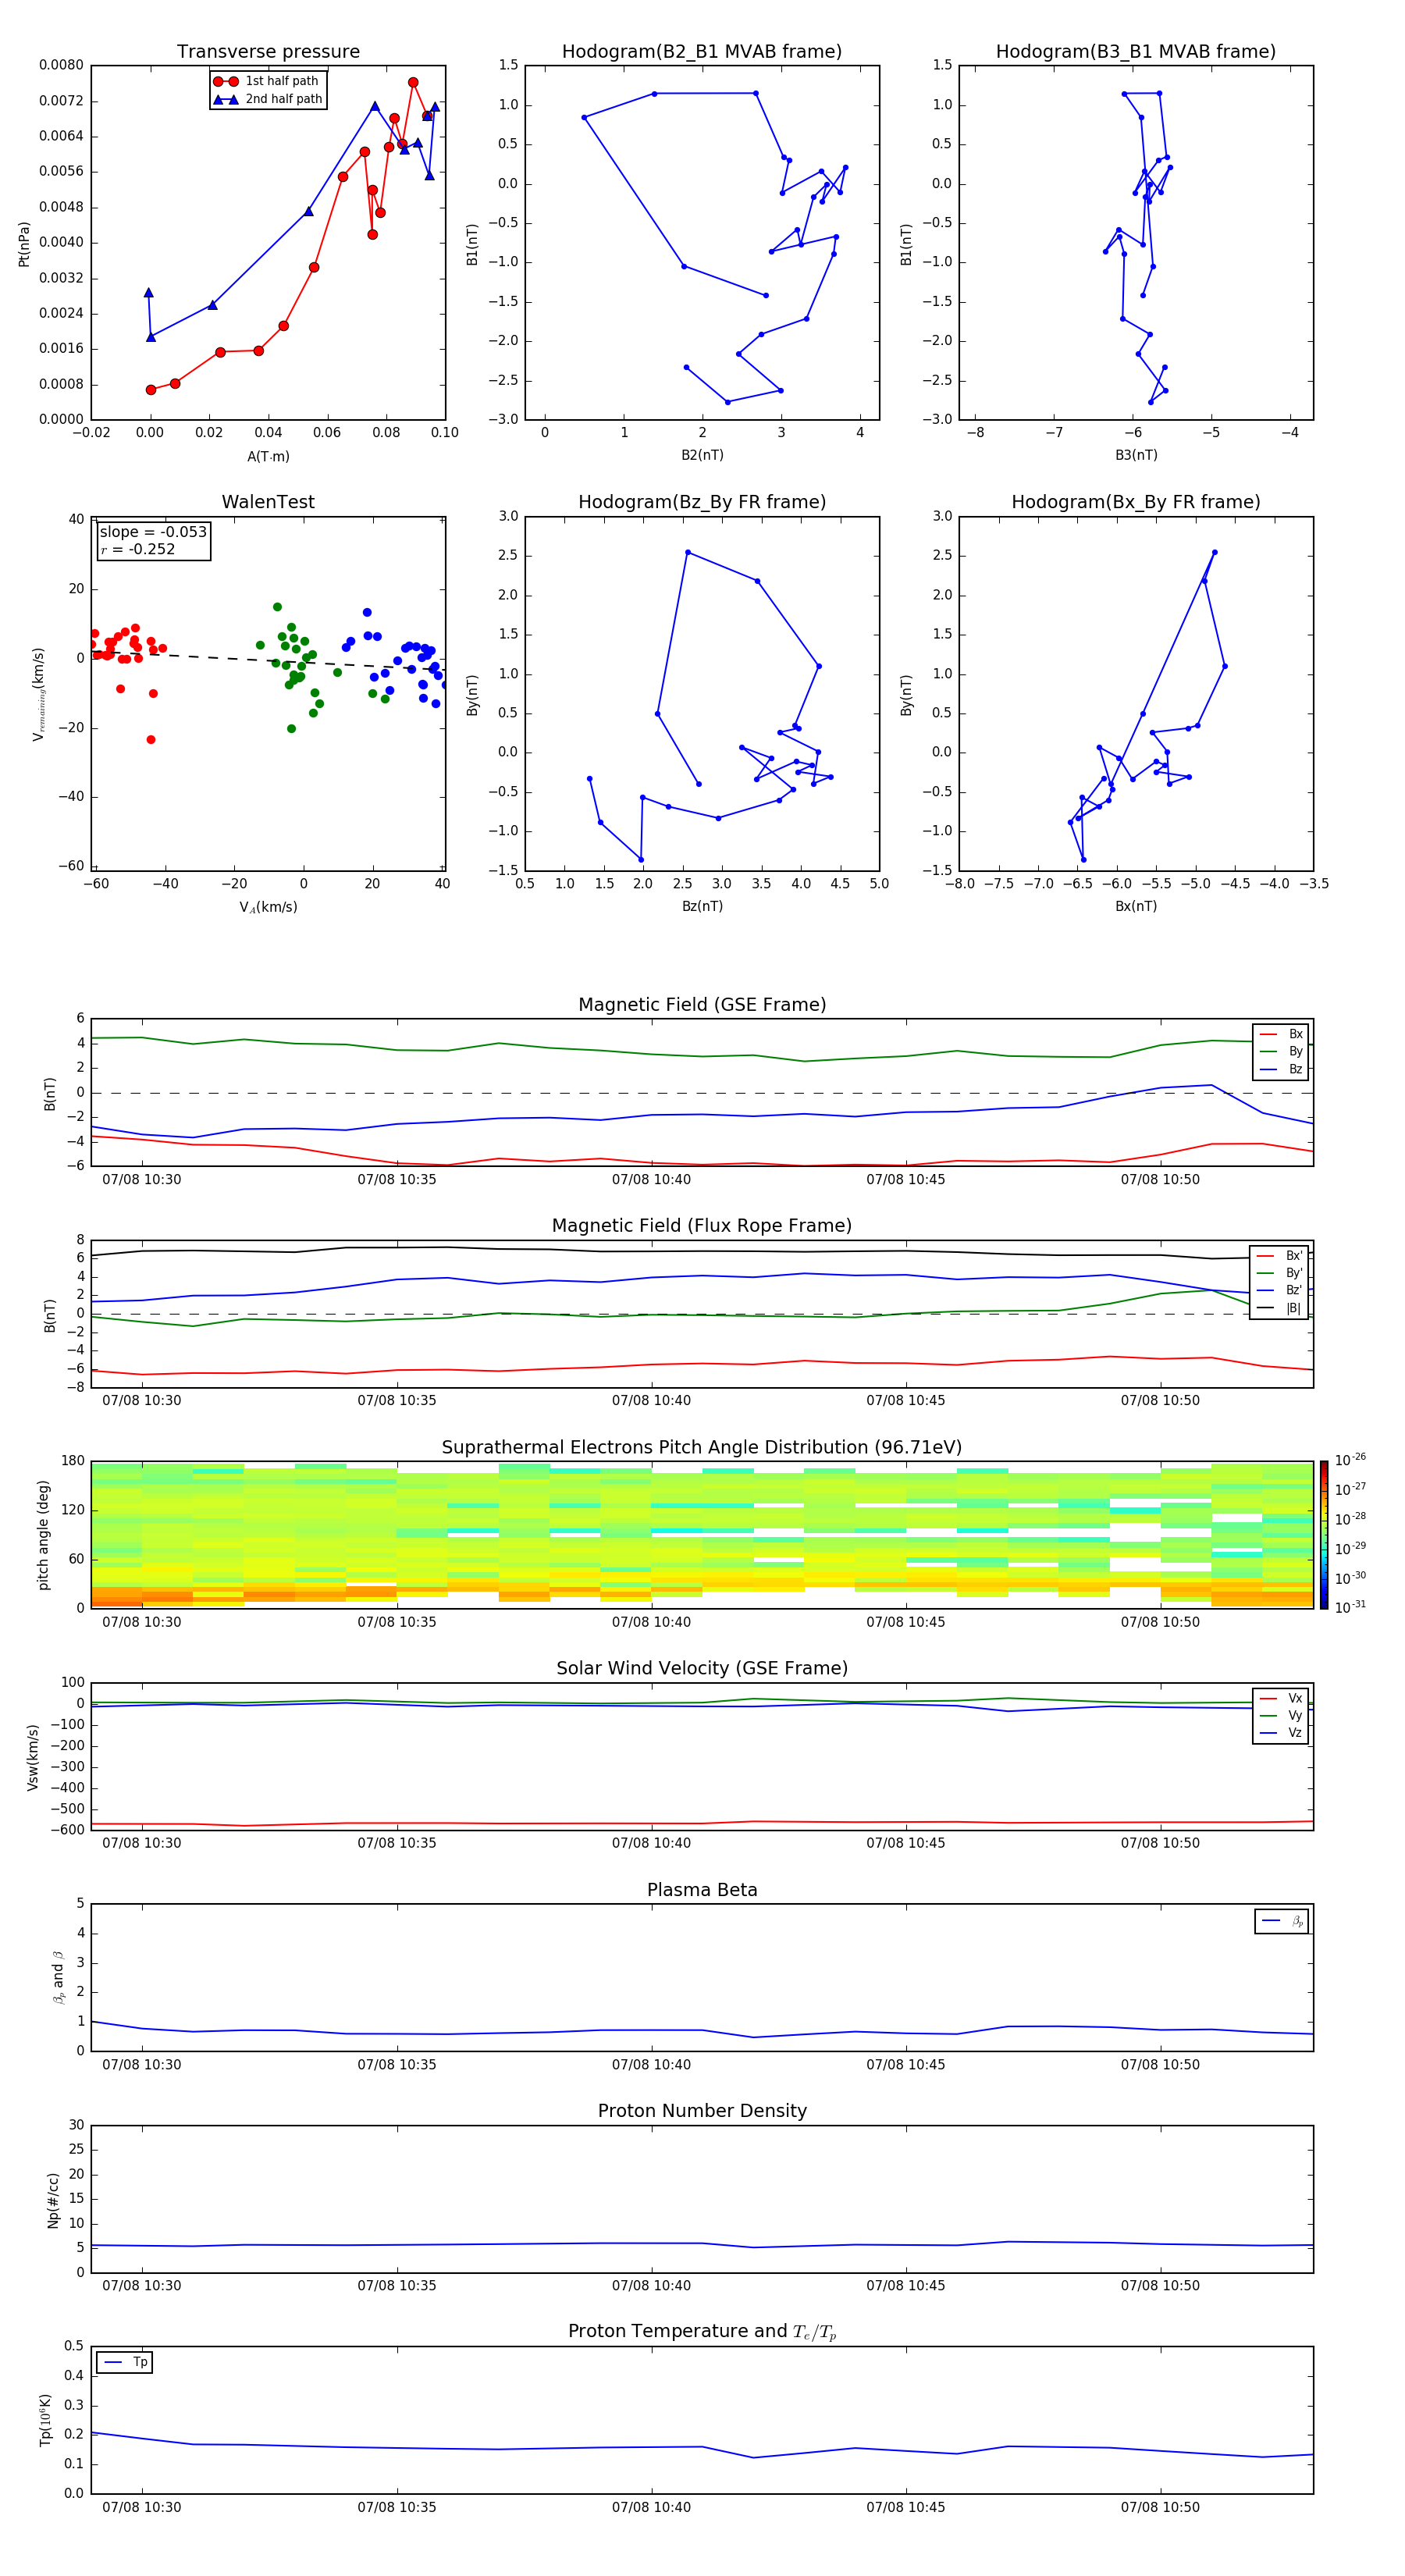Click 'Proton Number Density' plot title

click(x=702, y=2111)
